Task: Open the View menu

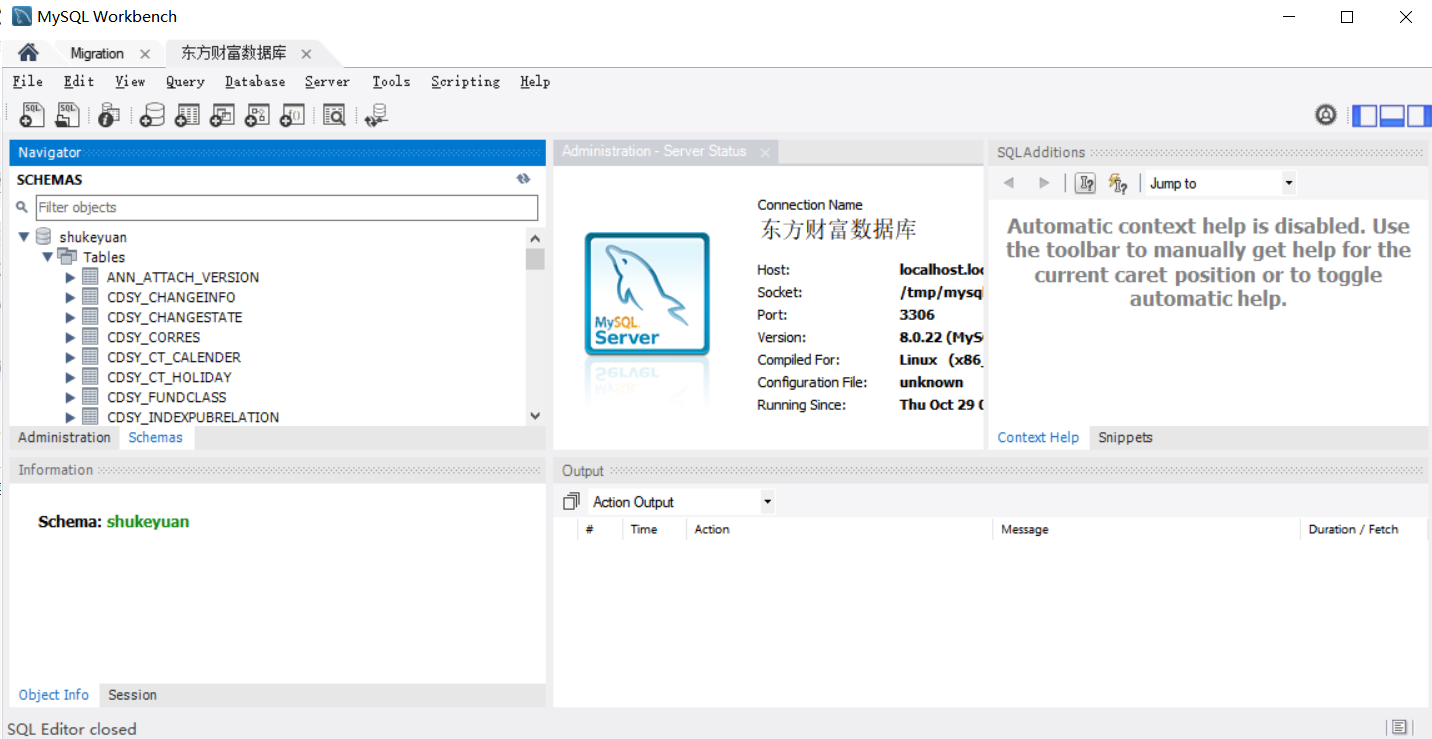Action: (x=130, y=81)
